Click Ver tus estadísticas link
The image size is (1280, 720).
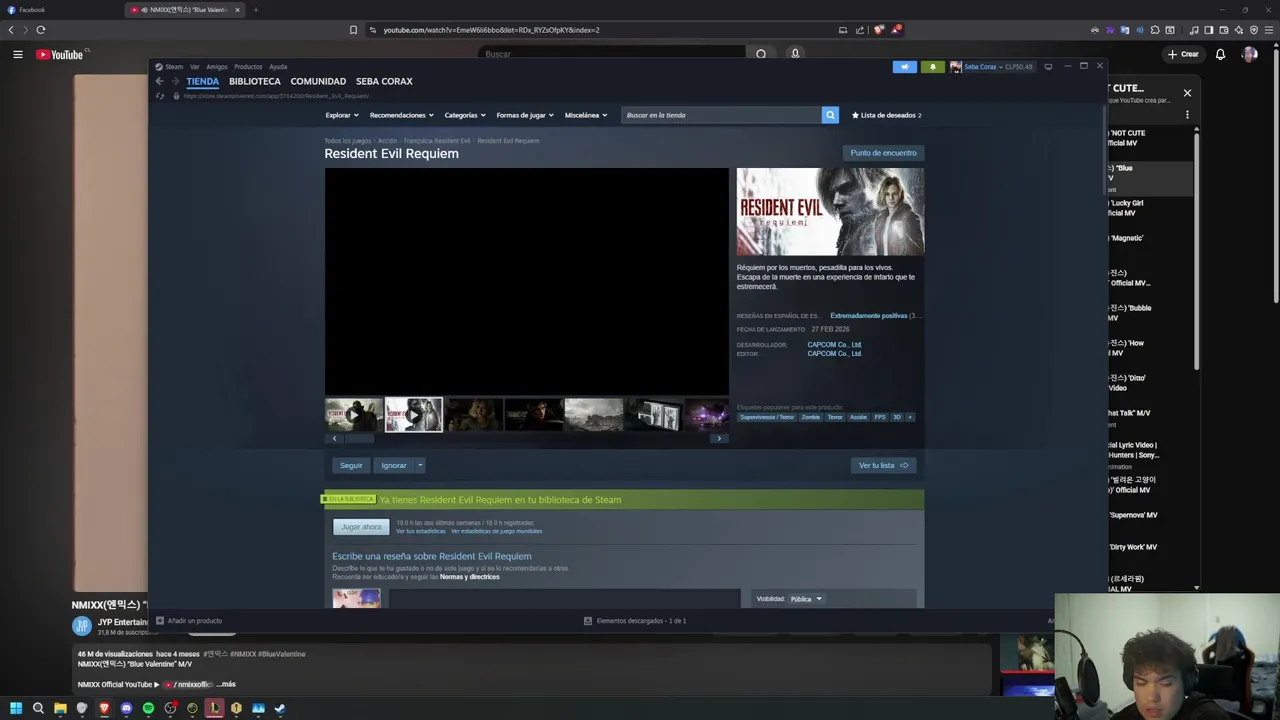tap(421, 531)
